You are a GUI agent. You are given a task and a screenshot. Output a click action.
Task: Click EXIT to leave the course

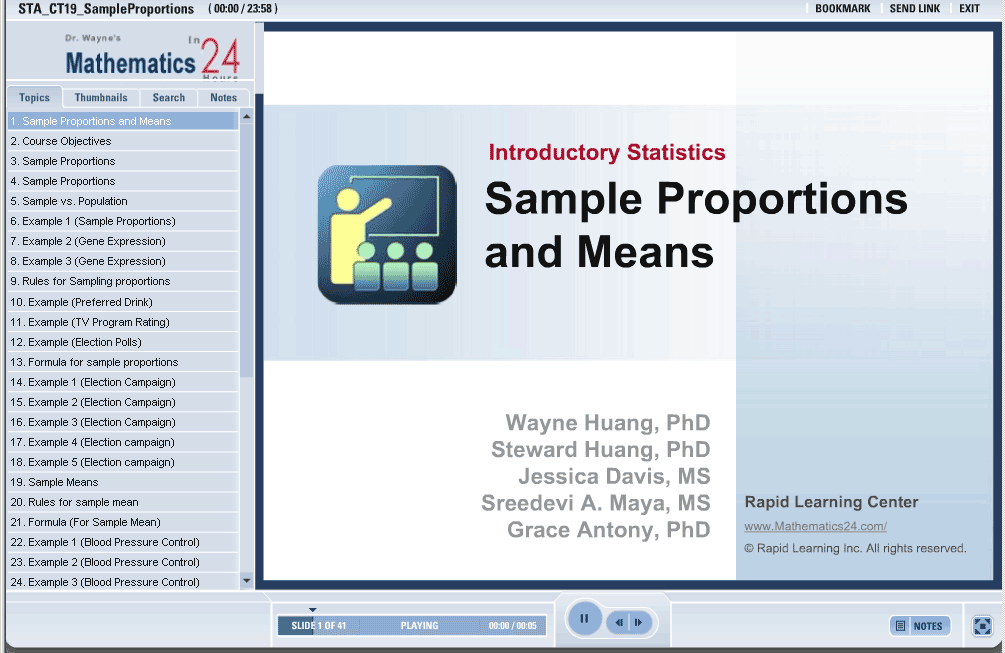(969, 9)
